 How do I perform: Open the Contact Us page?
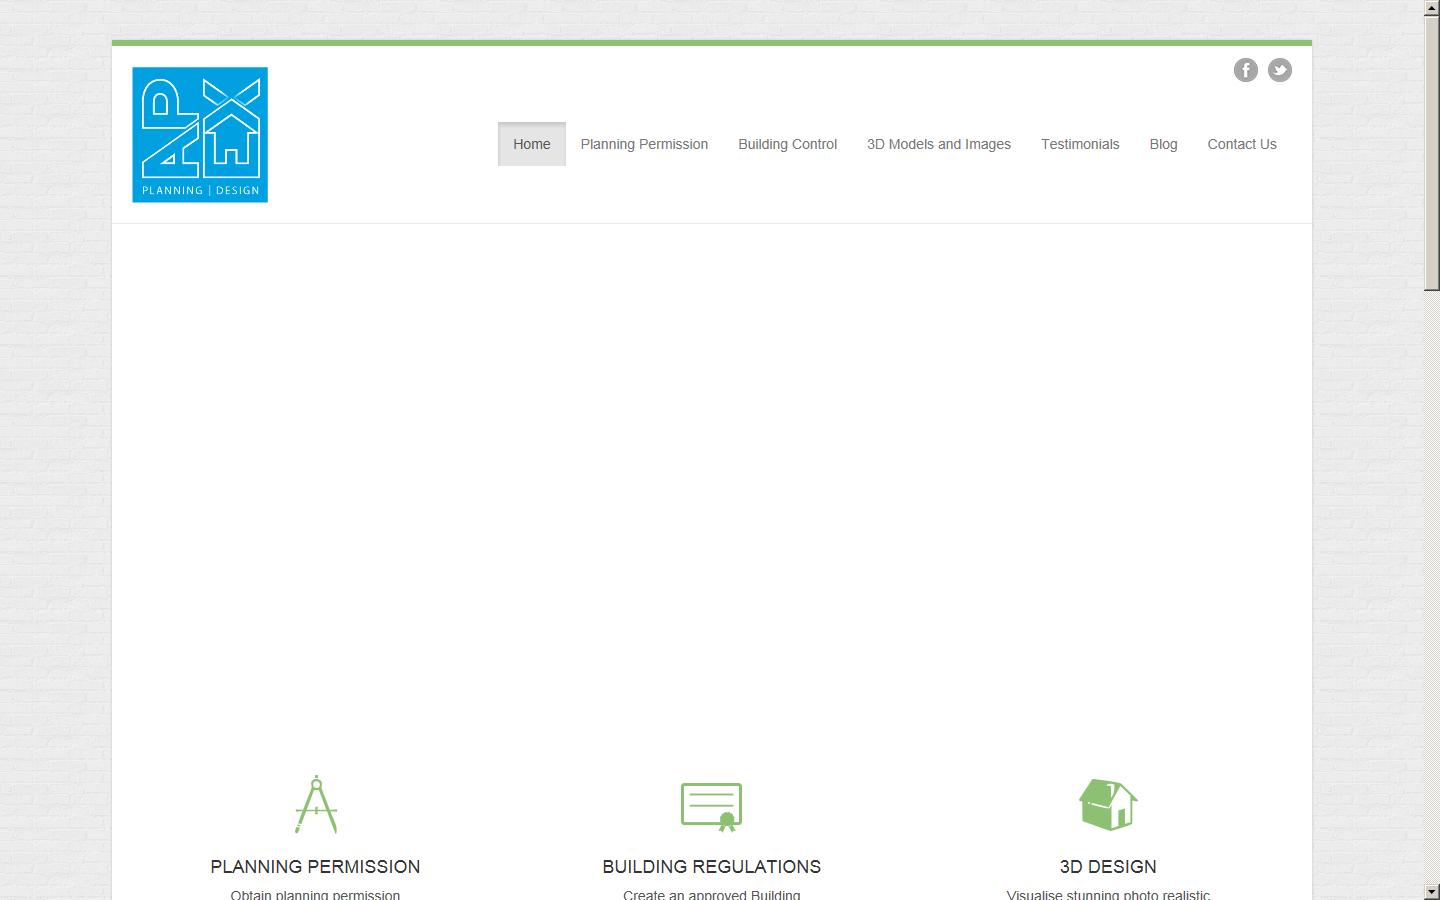(x=1241, y=144)
